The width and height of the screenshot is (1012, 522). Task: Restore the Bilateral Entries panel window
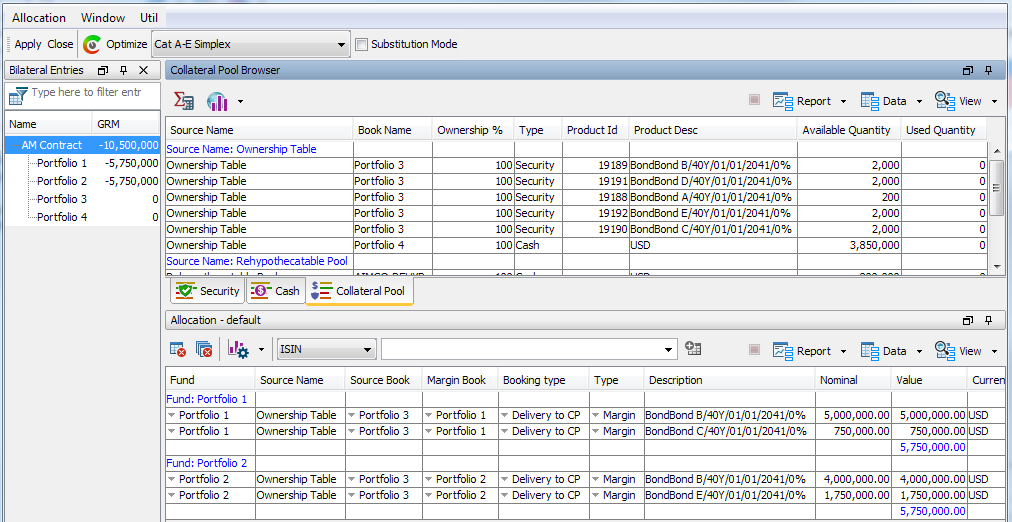coord(103,70)
